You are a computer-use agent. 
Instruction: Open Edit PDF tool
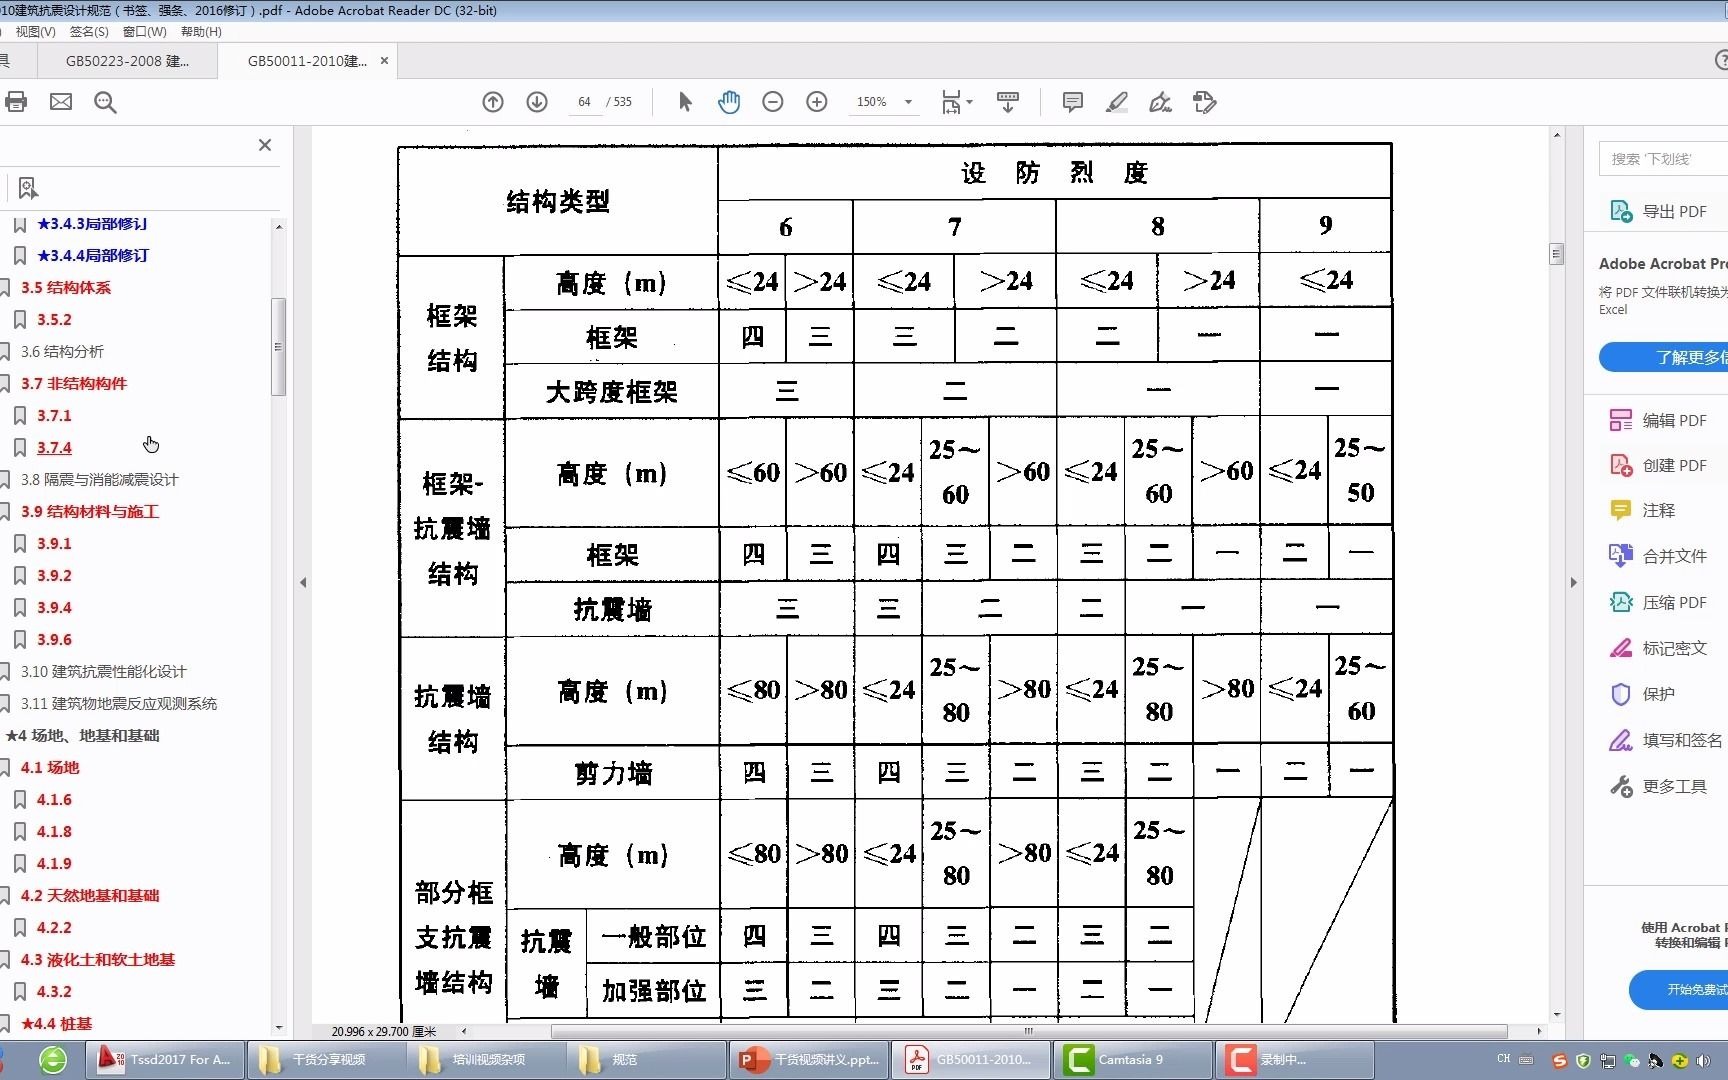[1660, 420]
